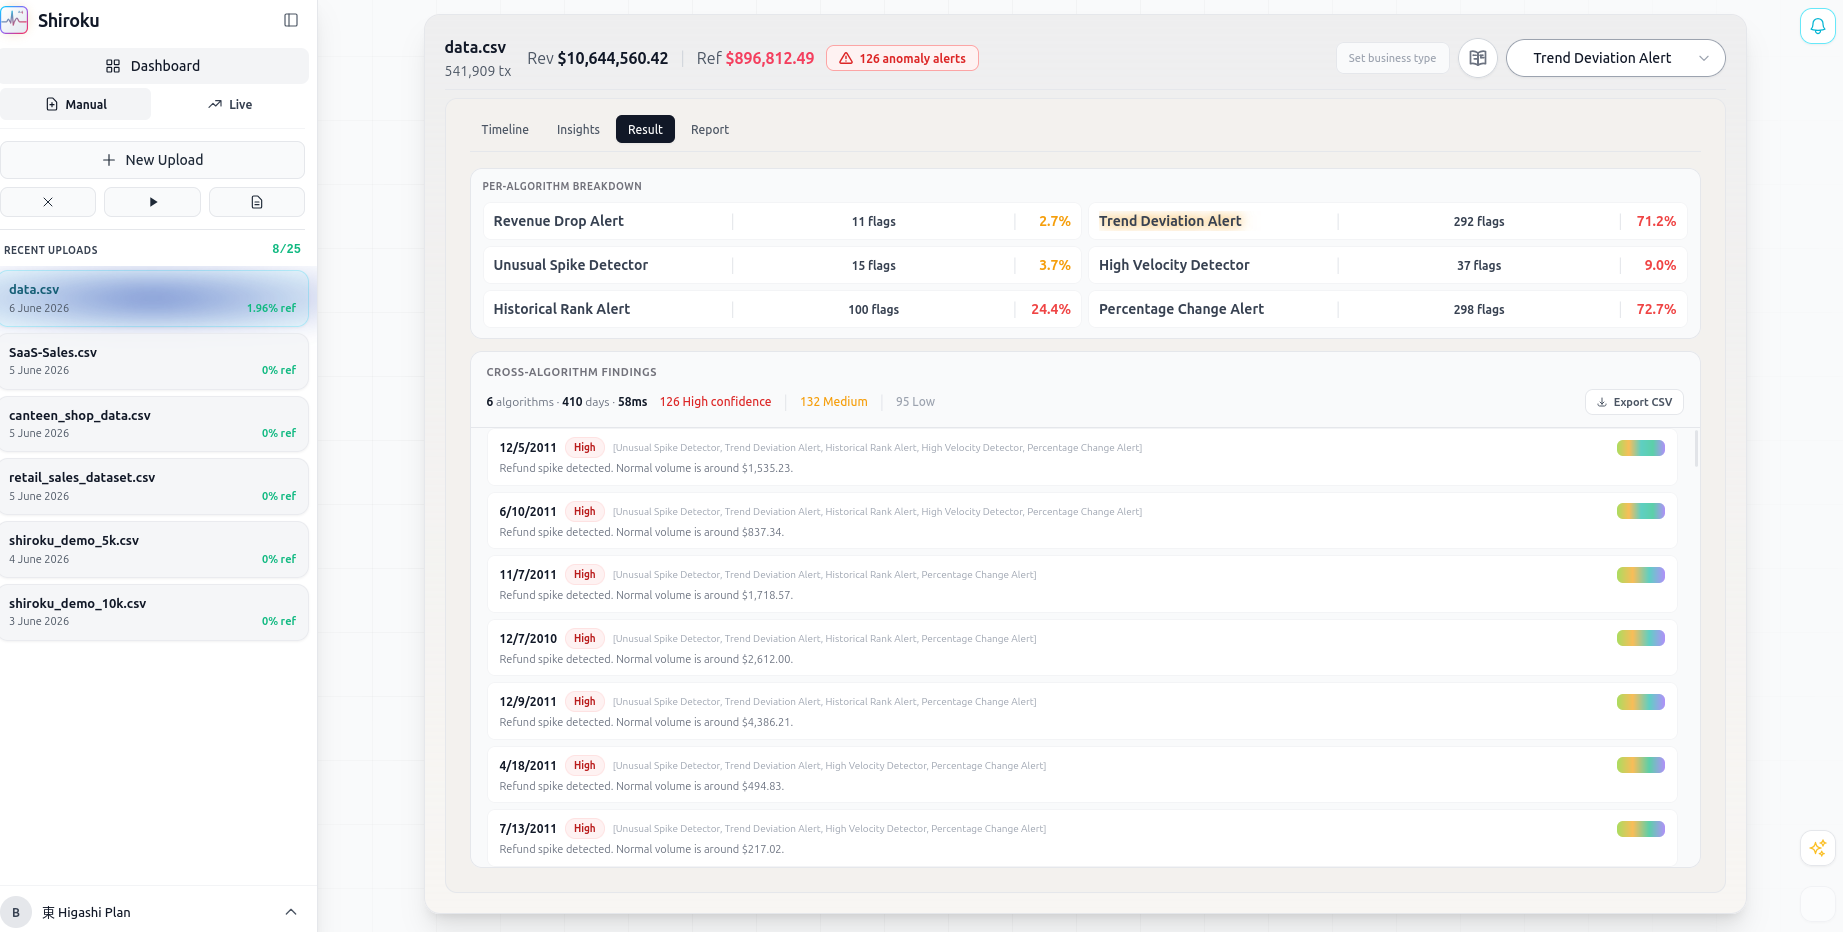Viewport: 1843px width, 932px height.
Task: Click the document file icon button
Action: (x=257, y=202)
